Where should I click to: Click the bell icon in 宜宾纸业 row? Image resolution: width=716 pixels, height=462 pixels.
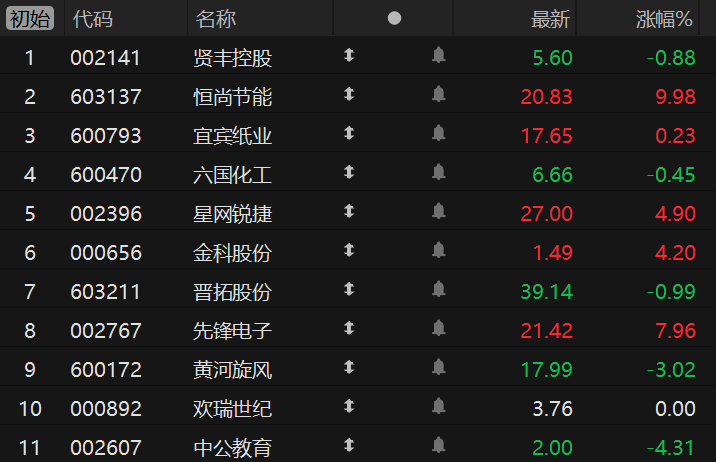click(x=438, y=133)
